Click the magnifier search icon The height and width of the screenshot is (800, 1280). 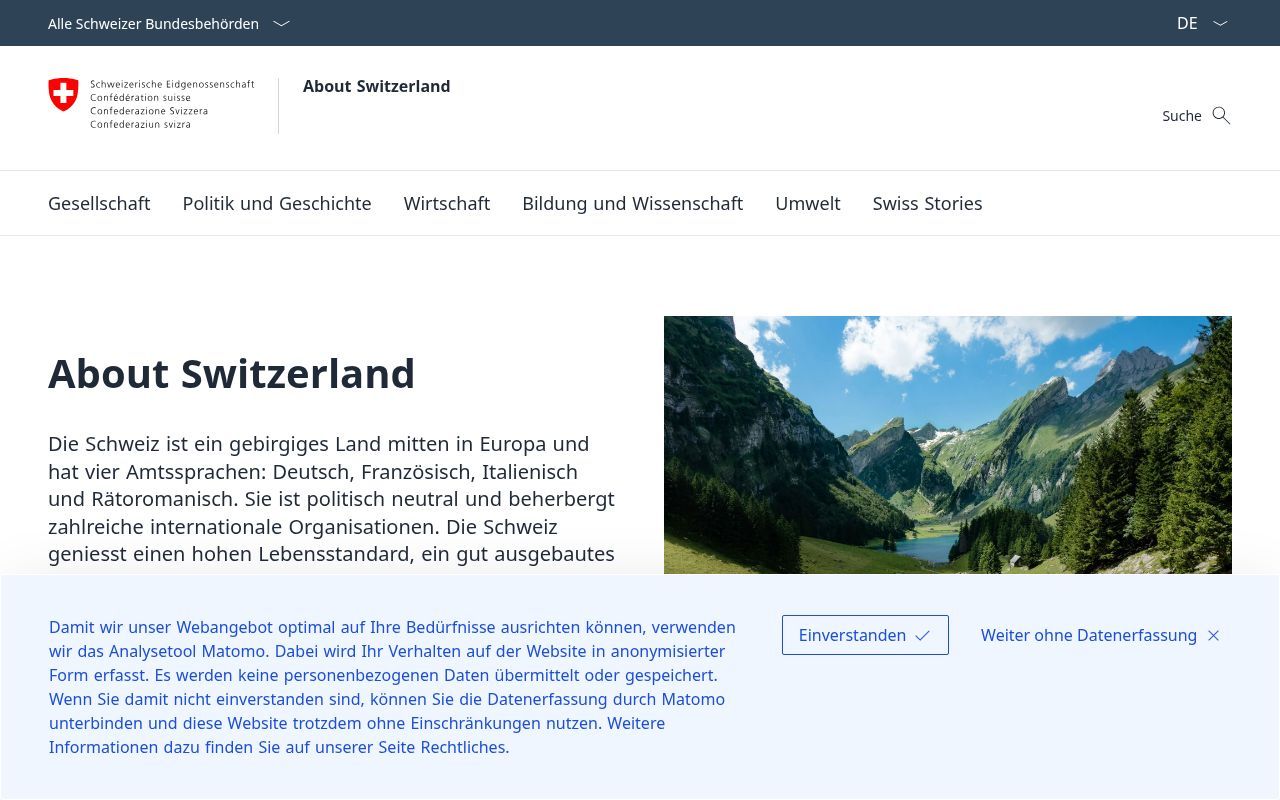click(x=1221, y=115)
